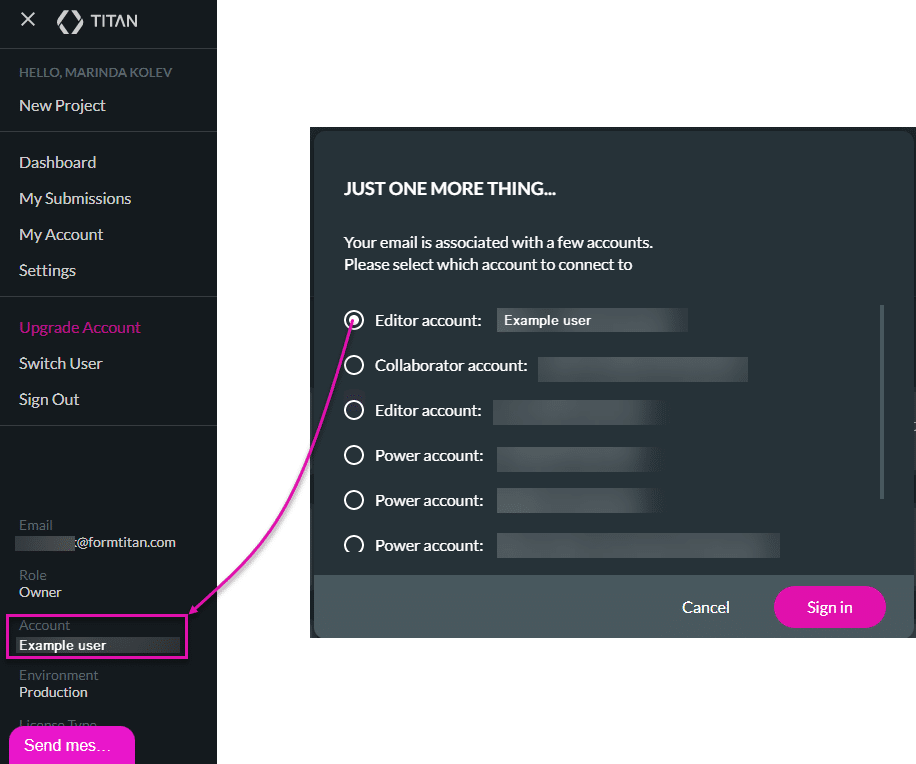Open My Account from the sidebar
This screenshot has width=916, height=764.
(x=61, y=234)
